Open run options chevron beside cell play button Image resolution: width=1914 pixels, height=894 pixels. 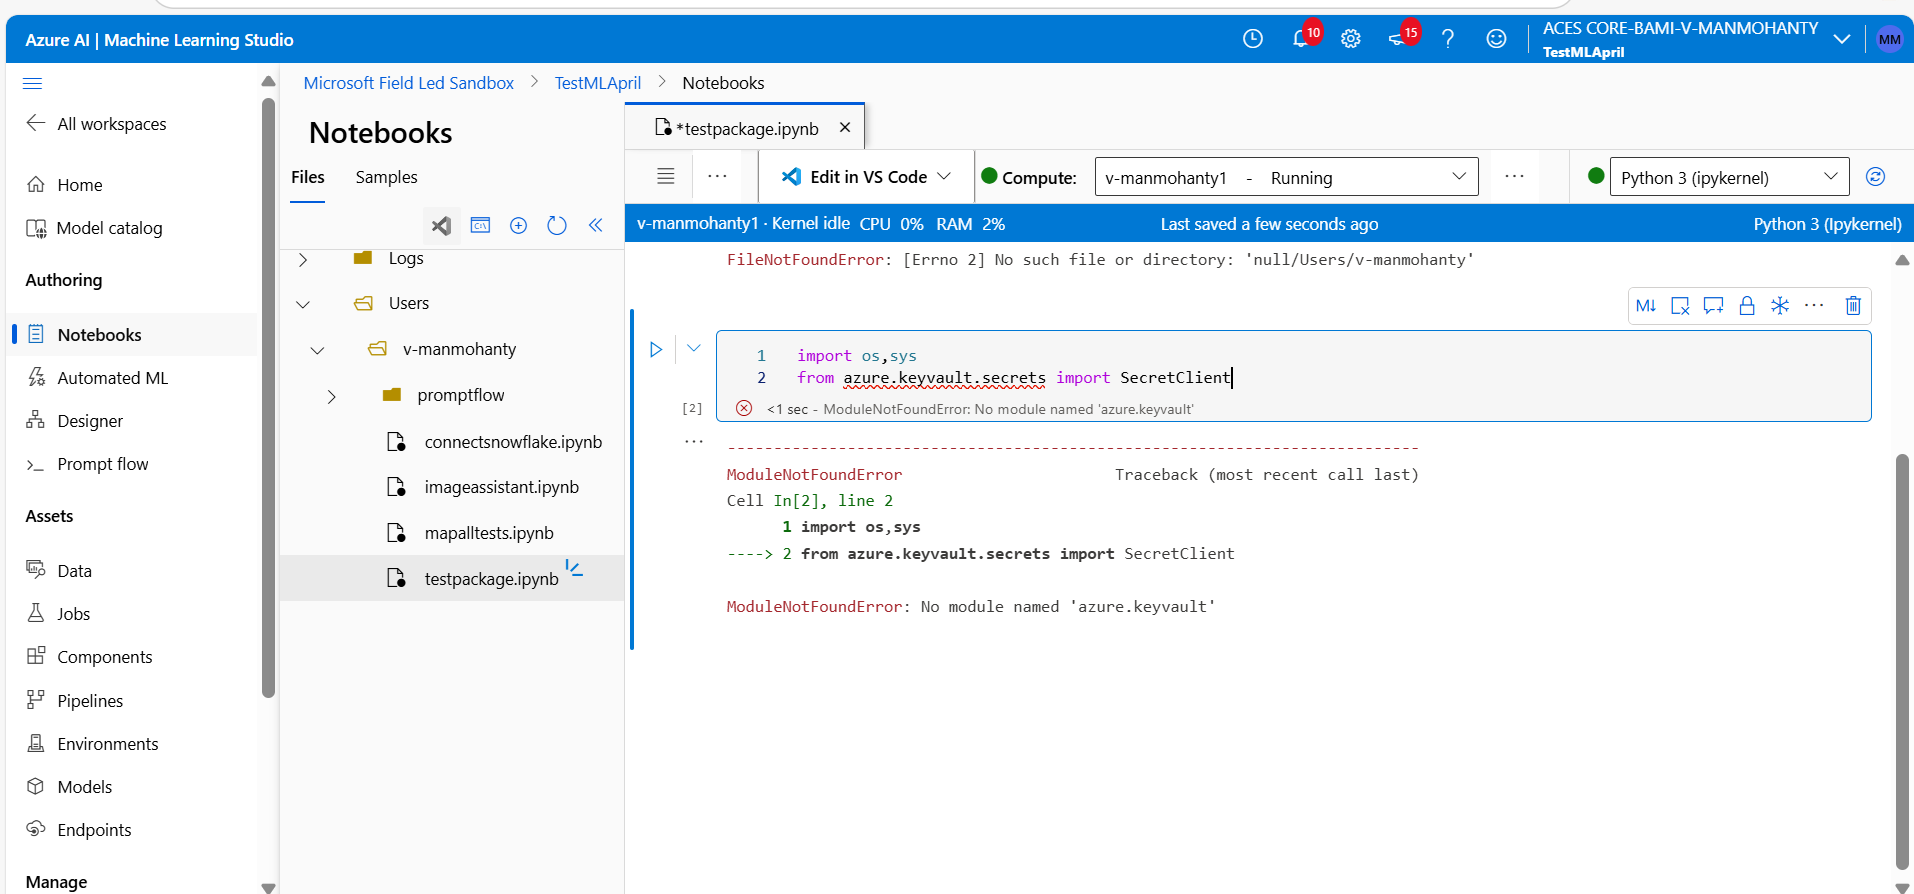pos(694,348)
